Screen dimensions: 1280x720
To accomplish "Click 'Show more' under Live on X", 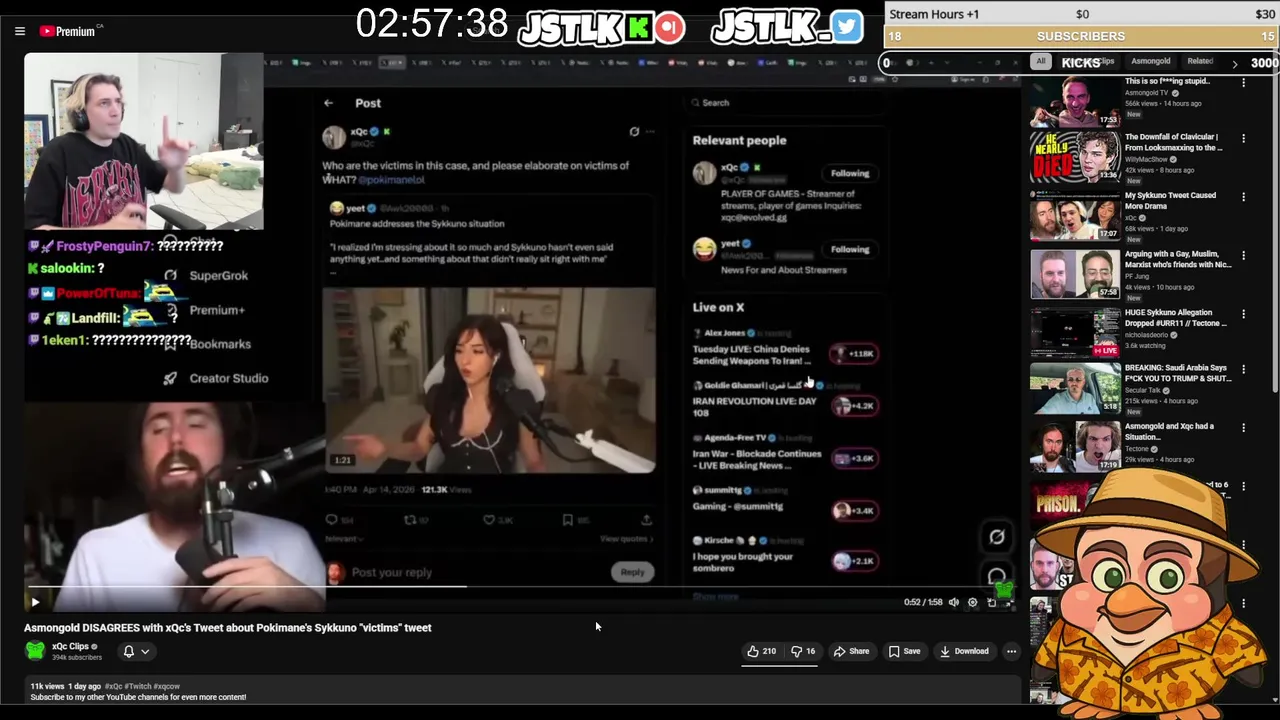I will (715, 597).
